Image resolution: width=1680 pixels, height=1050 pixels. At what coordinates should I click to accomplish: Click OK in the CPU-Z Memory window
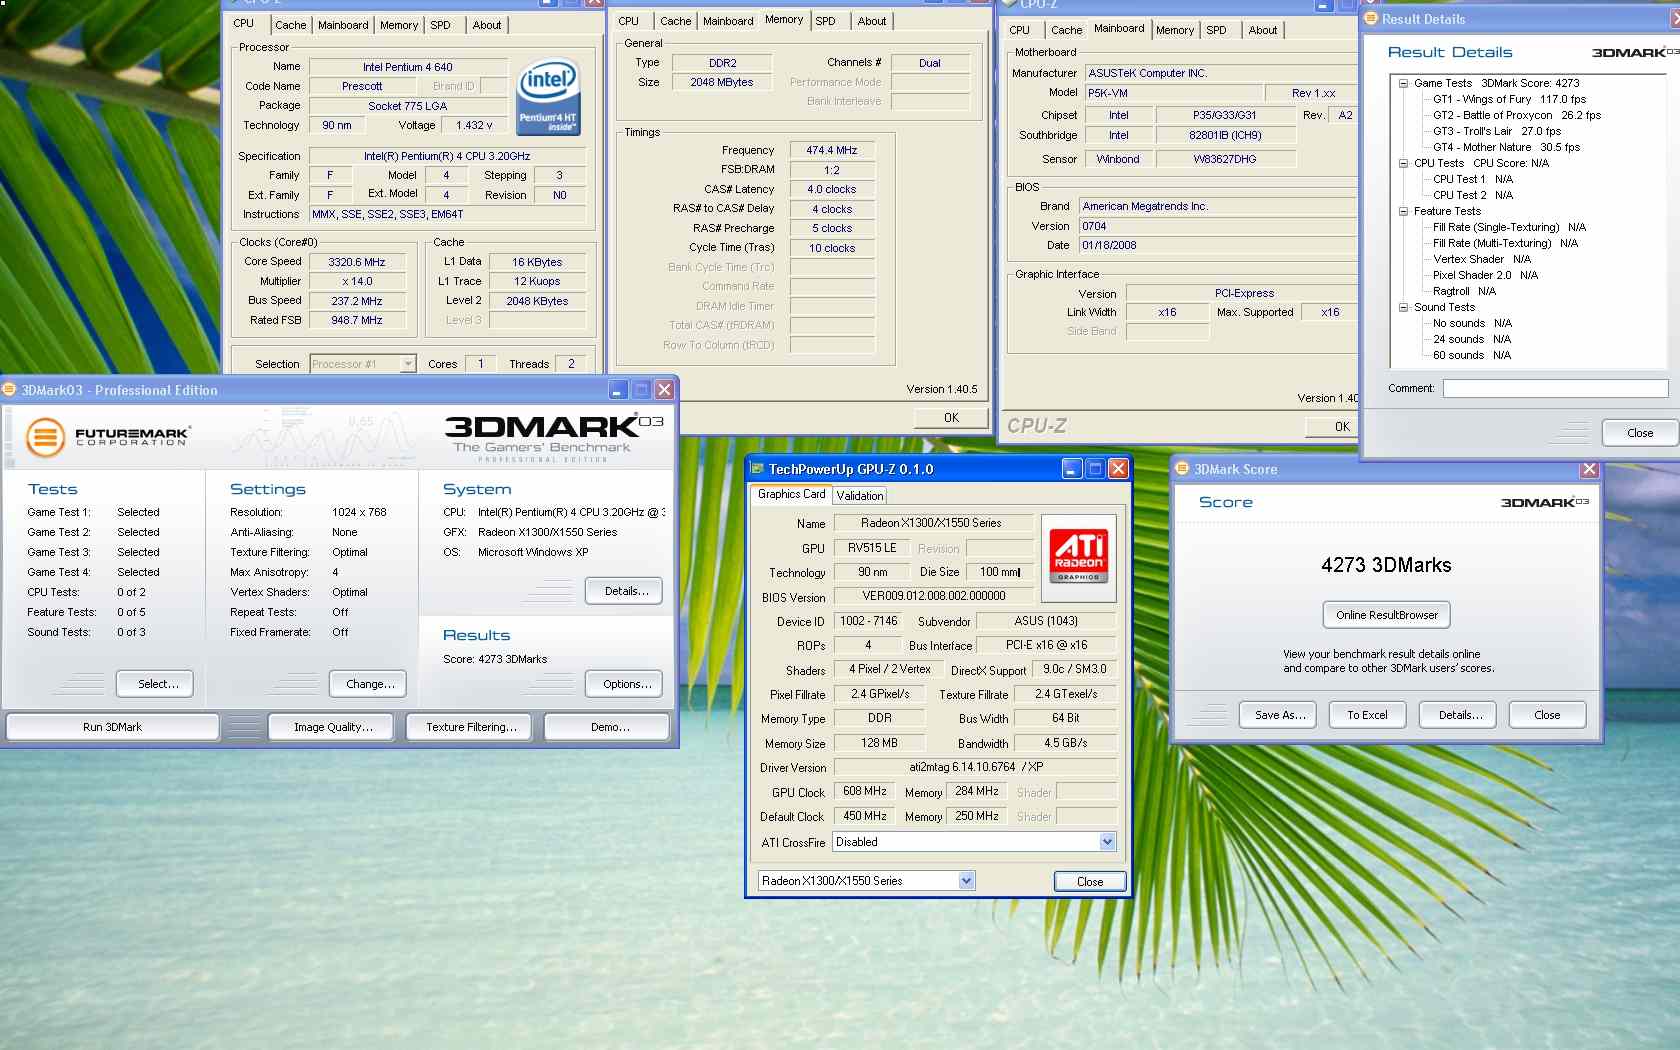click(951, 418)
